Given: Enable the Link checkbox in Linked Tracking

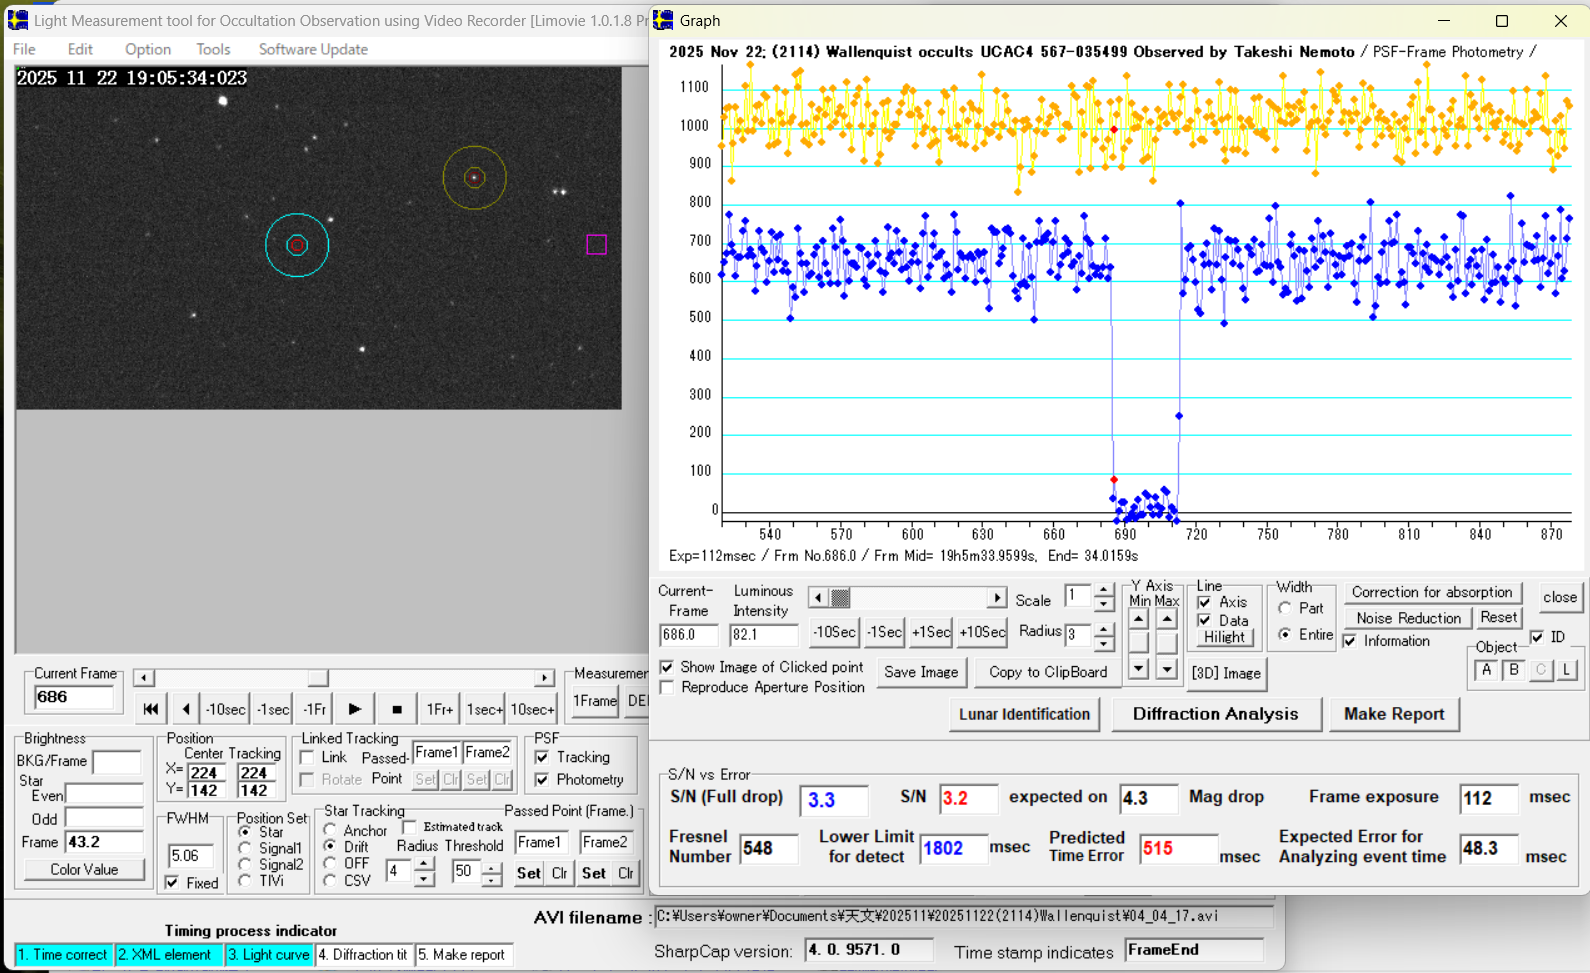Looking at the screenshot, I should pyautogui.click(x=308, y=758).
